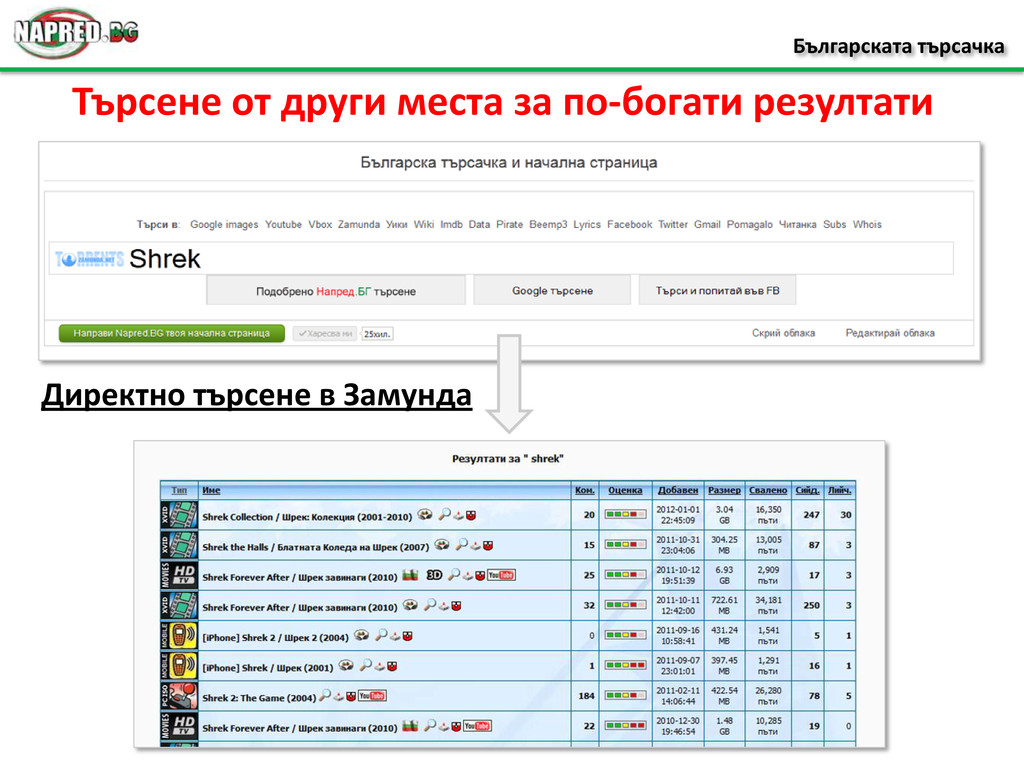The width and height of the screenshot is (1024, 768).
Task: Select Beemp3 as search source
Action: coord(548,225)
